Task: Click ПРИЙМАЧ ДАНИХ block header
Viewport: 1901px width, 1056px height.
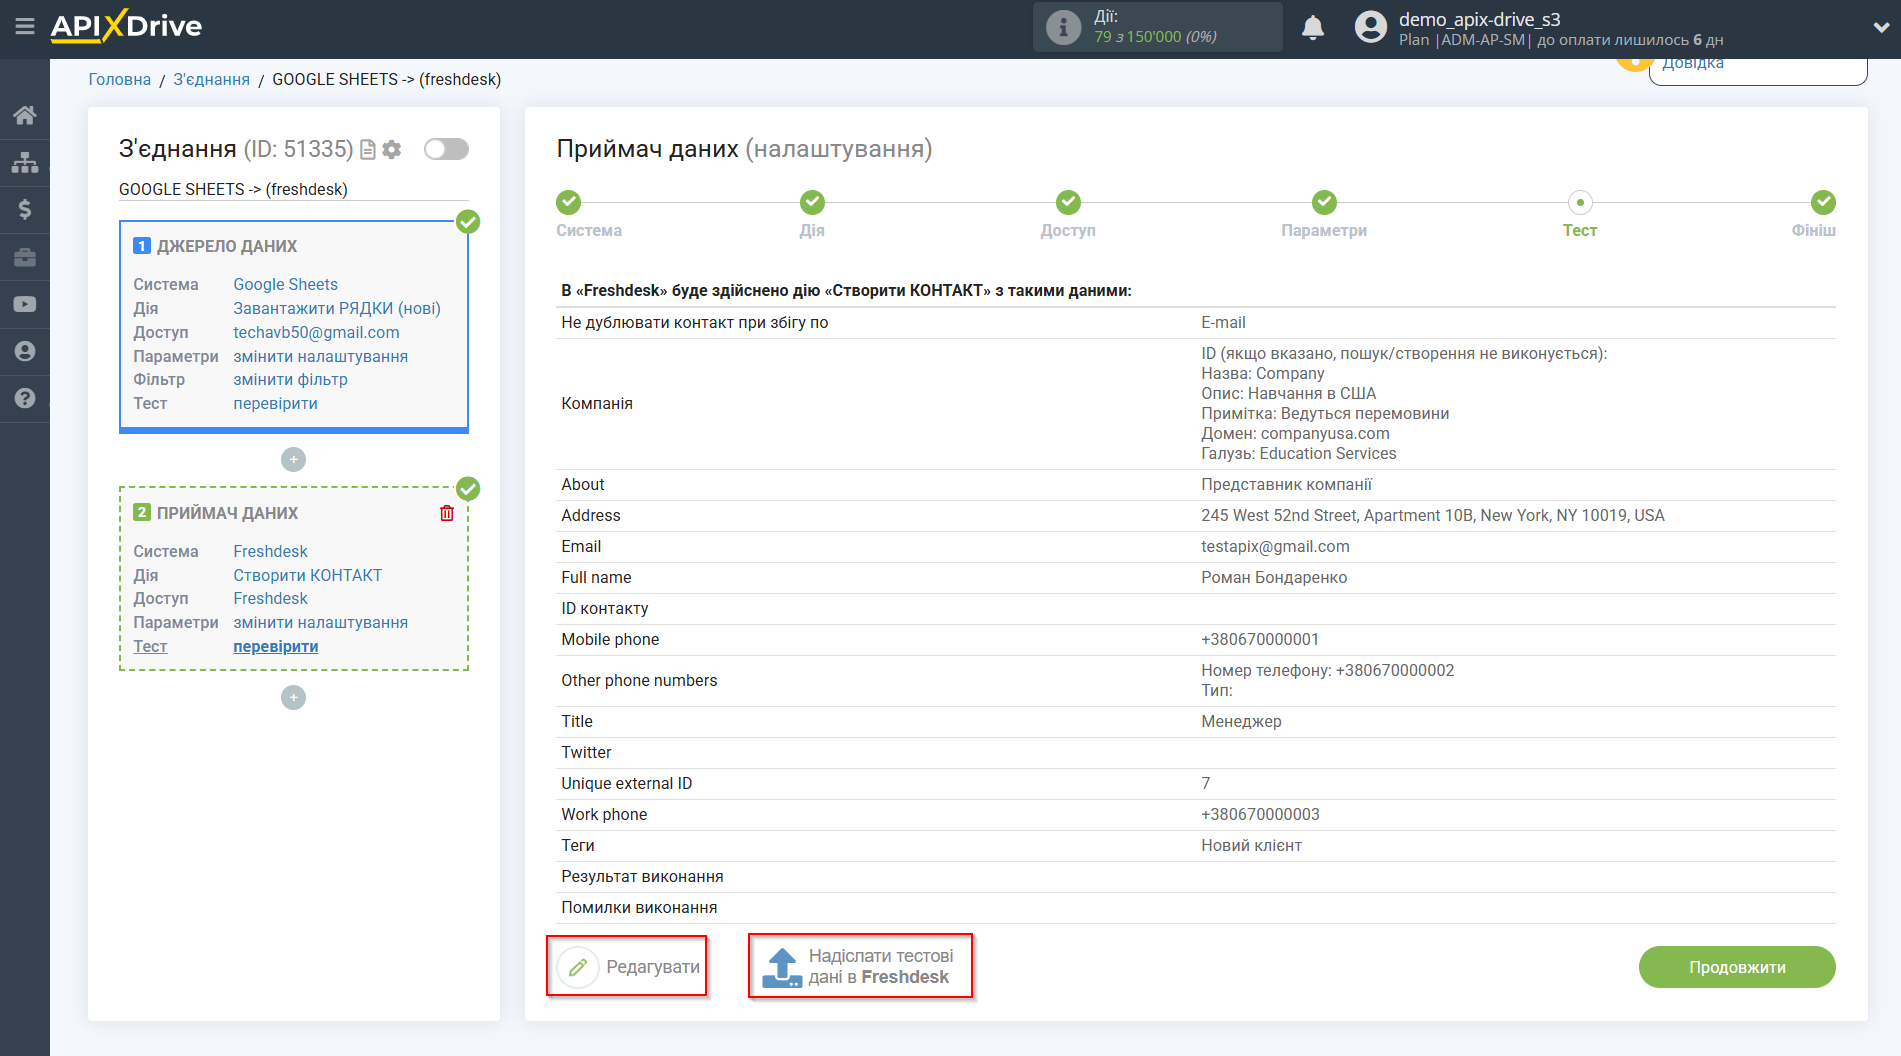Action: click(227, 513)
